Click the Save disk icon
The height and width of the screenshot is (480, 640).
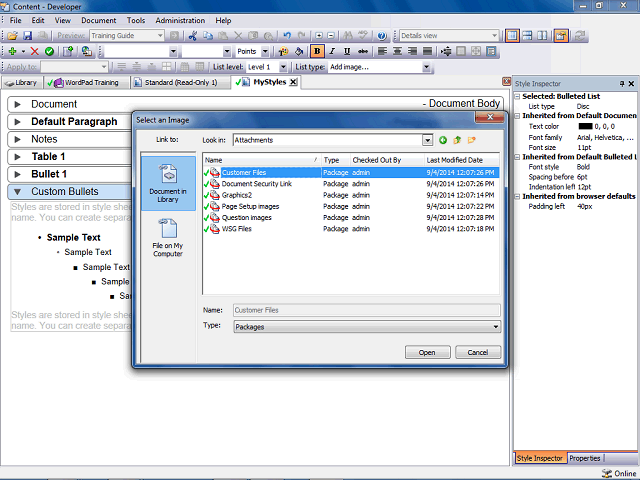pos(27,36)
